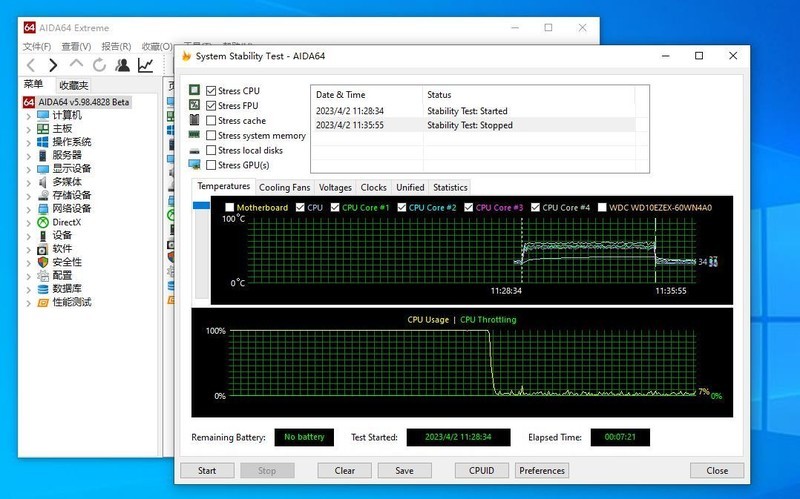Image resolution: width=800 pixels, height=499 pixels.
Task: Click the FPU icon beside Stress FPU
Action: tap(194, 105)
